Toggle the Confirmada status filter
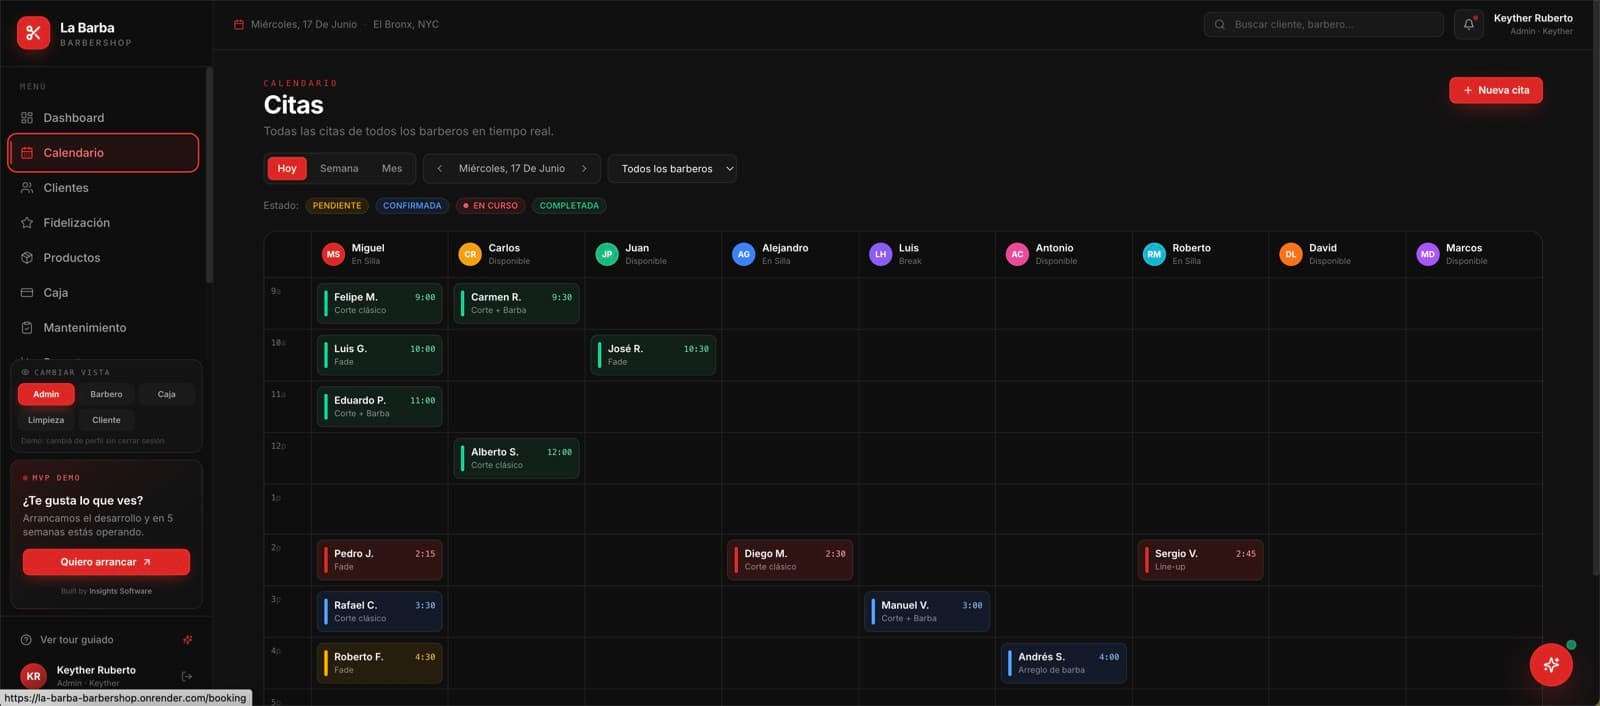The height and width of the screenshot is (706, 1600). pyautogui.click(x=412, y=206)
